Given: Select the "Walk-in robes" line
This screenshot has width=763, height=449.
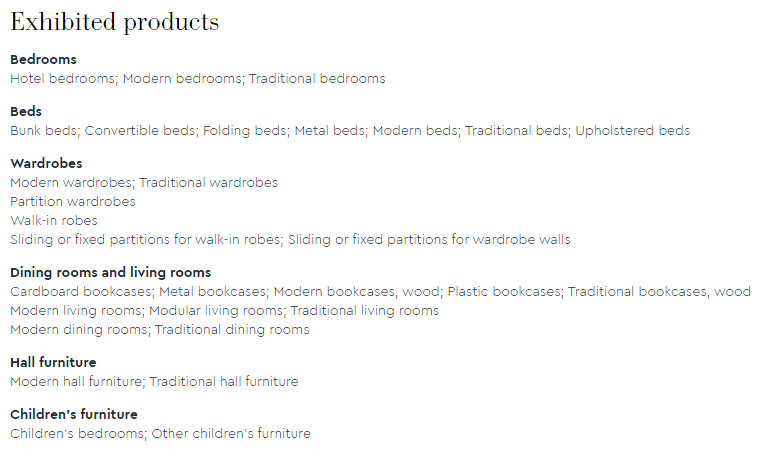Looking at the screenshot, I should coord(54,220).
